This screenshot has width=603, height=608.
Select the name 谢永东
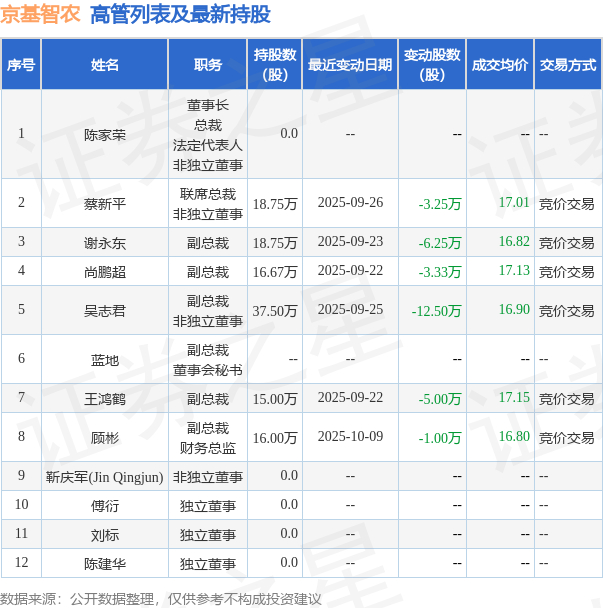pos(105,243)
